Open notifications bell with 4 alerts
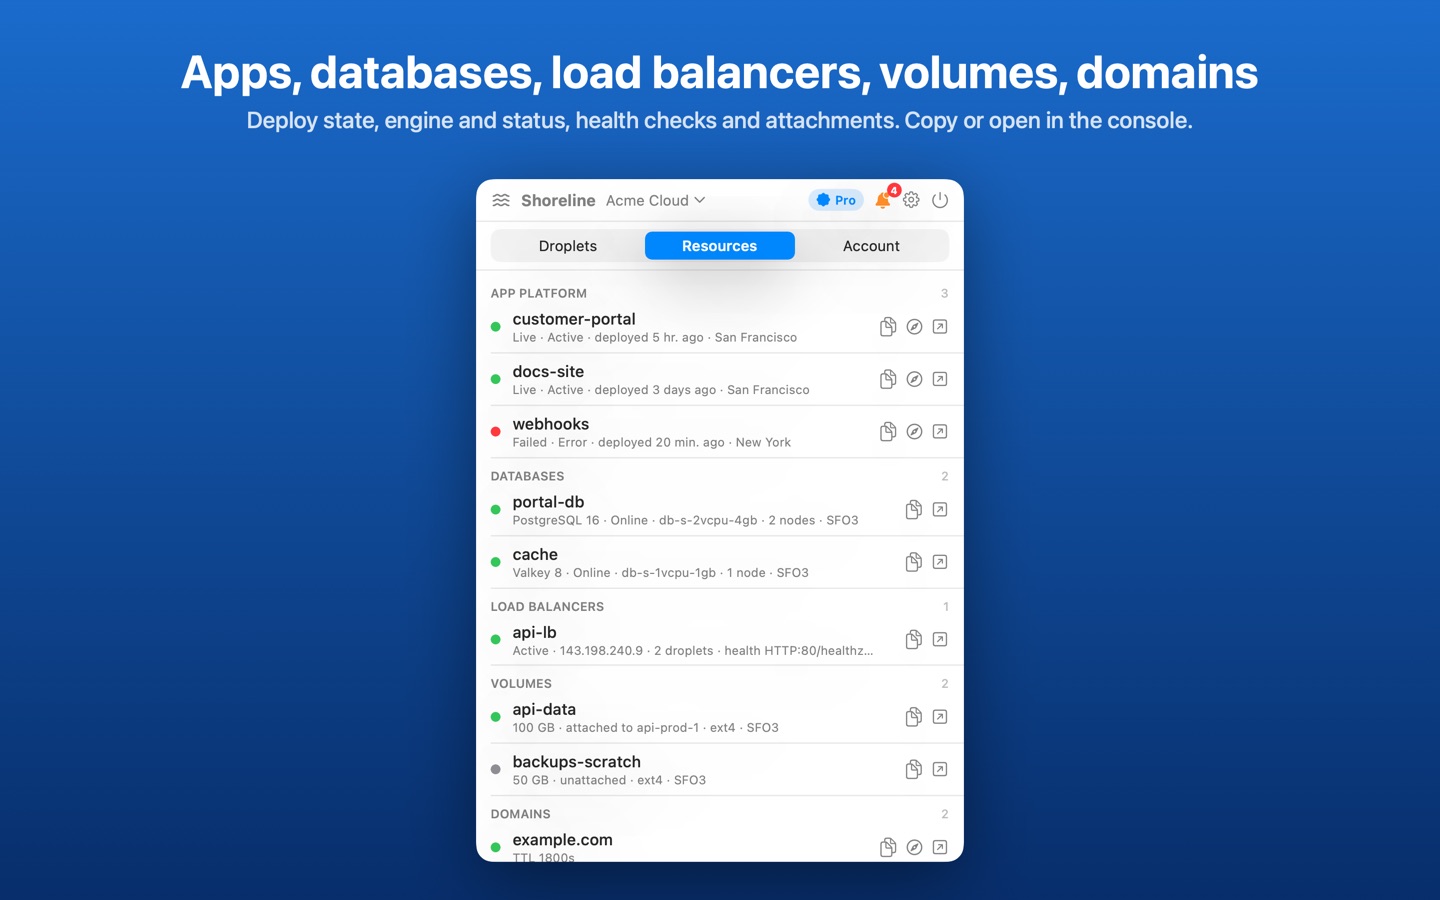This screenshot has width=1440, height=900. [884, 199]
